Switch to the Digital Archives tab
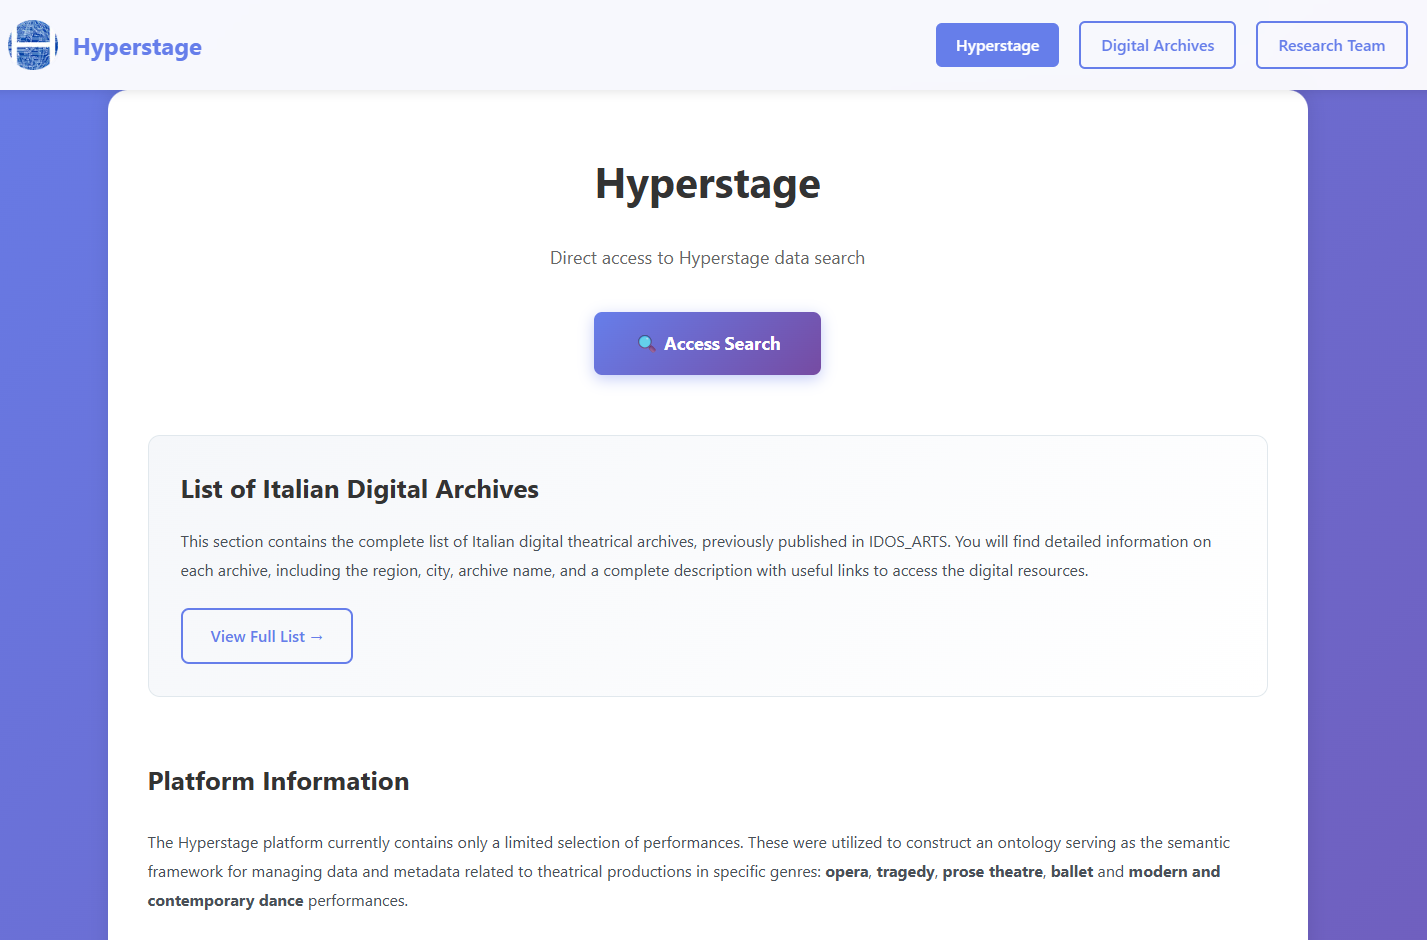 coord(1156,46)
